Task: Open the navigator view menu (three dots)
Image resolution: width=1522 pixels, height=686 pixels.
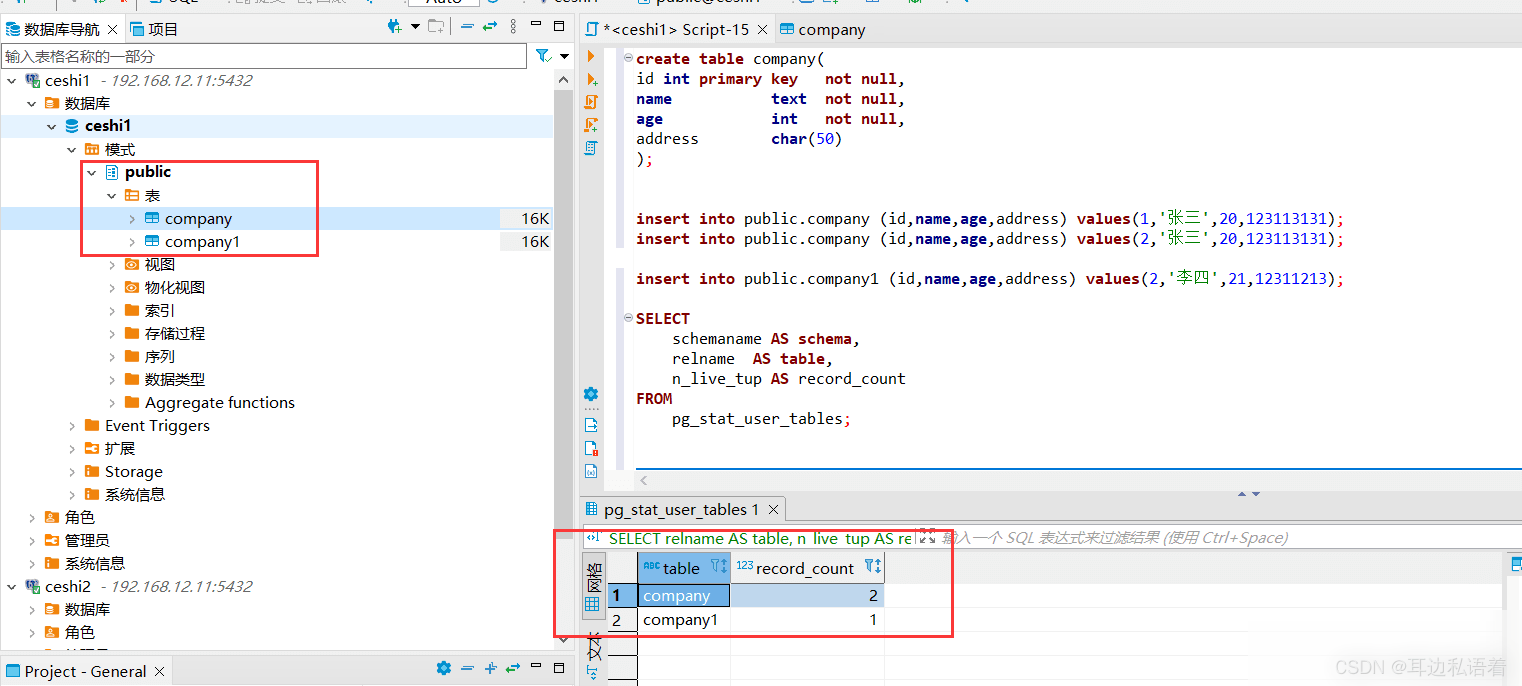Action: (x=513, y=28)
